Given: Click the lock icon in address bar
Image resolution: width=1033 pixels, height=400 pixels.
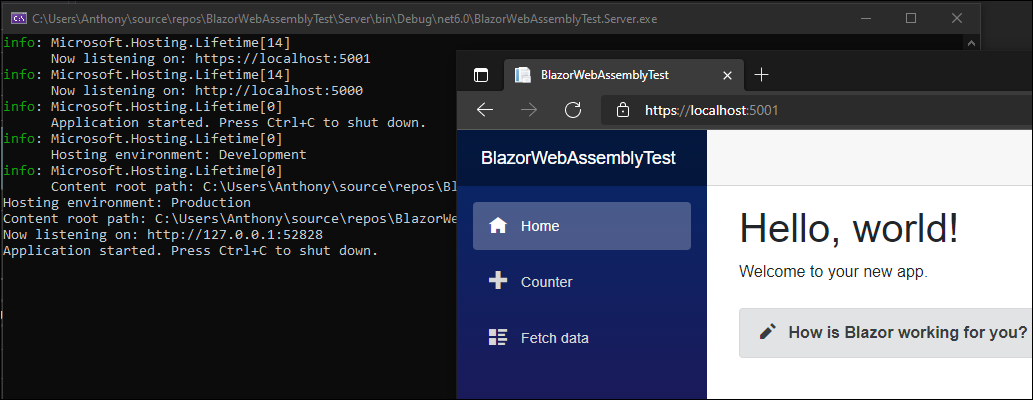Looking at the screenshot, I should click(622, 111).
